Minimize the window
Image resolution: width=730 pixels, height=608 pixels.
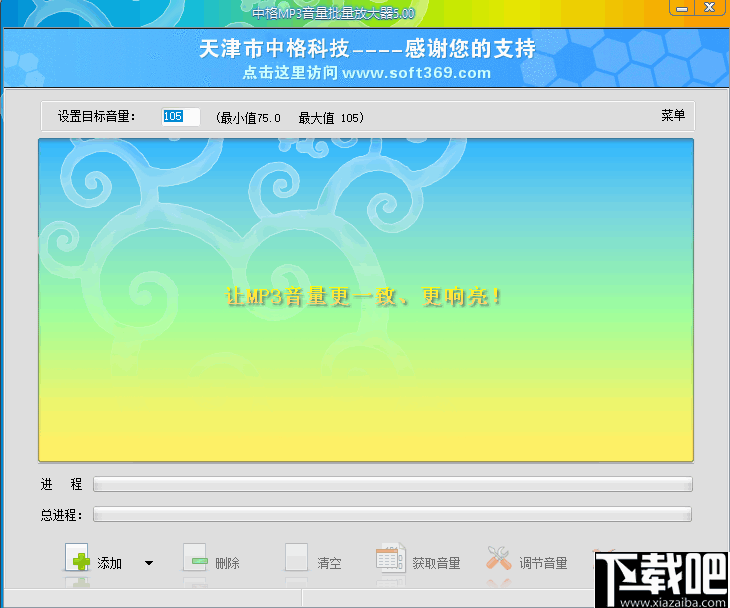[682, 8]
